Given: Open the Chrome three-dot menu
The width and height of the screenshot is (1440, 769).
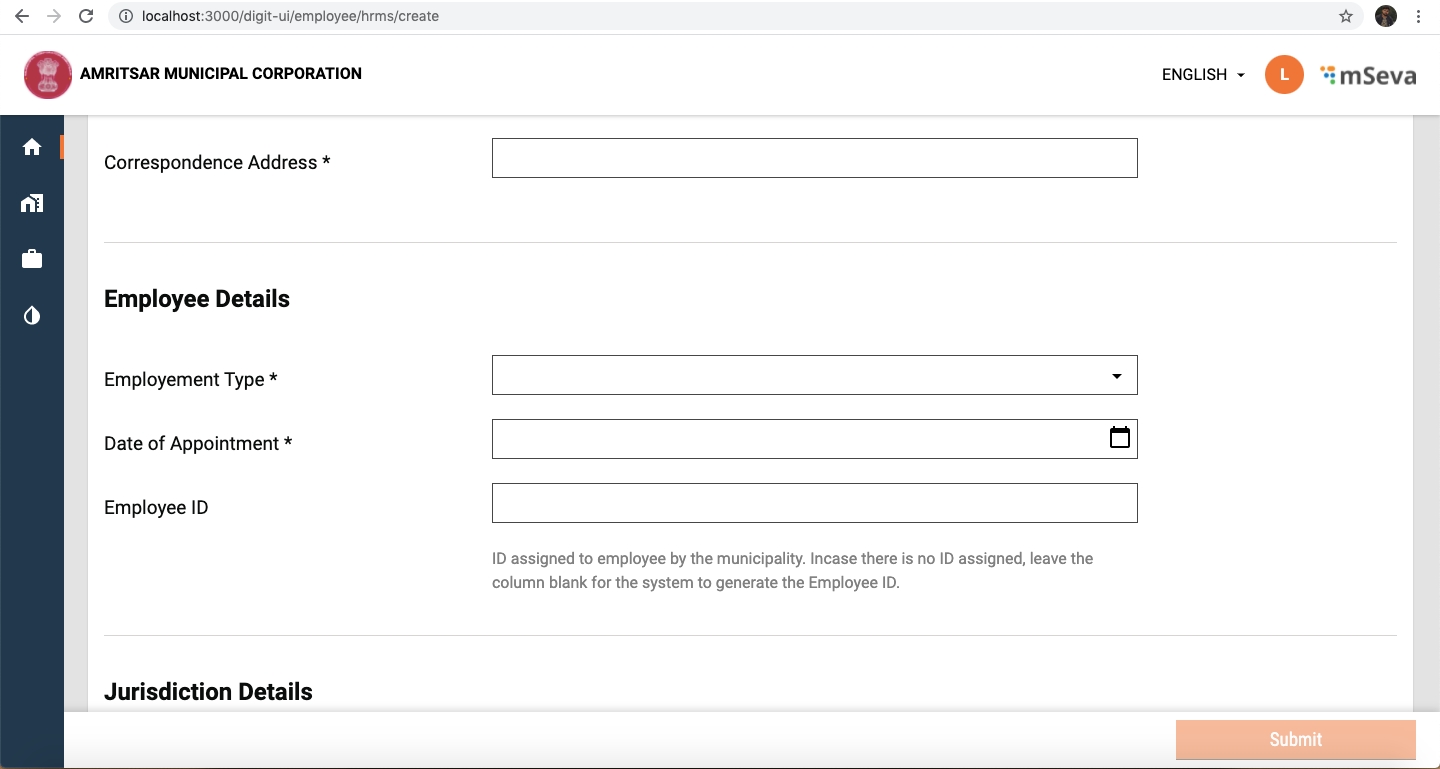Looking at the screenshot, I should click(1419, 16).
